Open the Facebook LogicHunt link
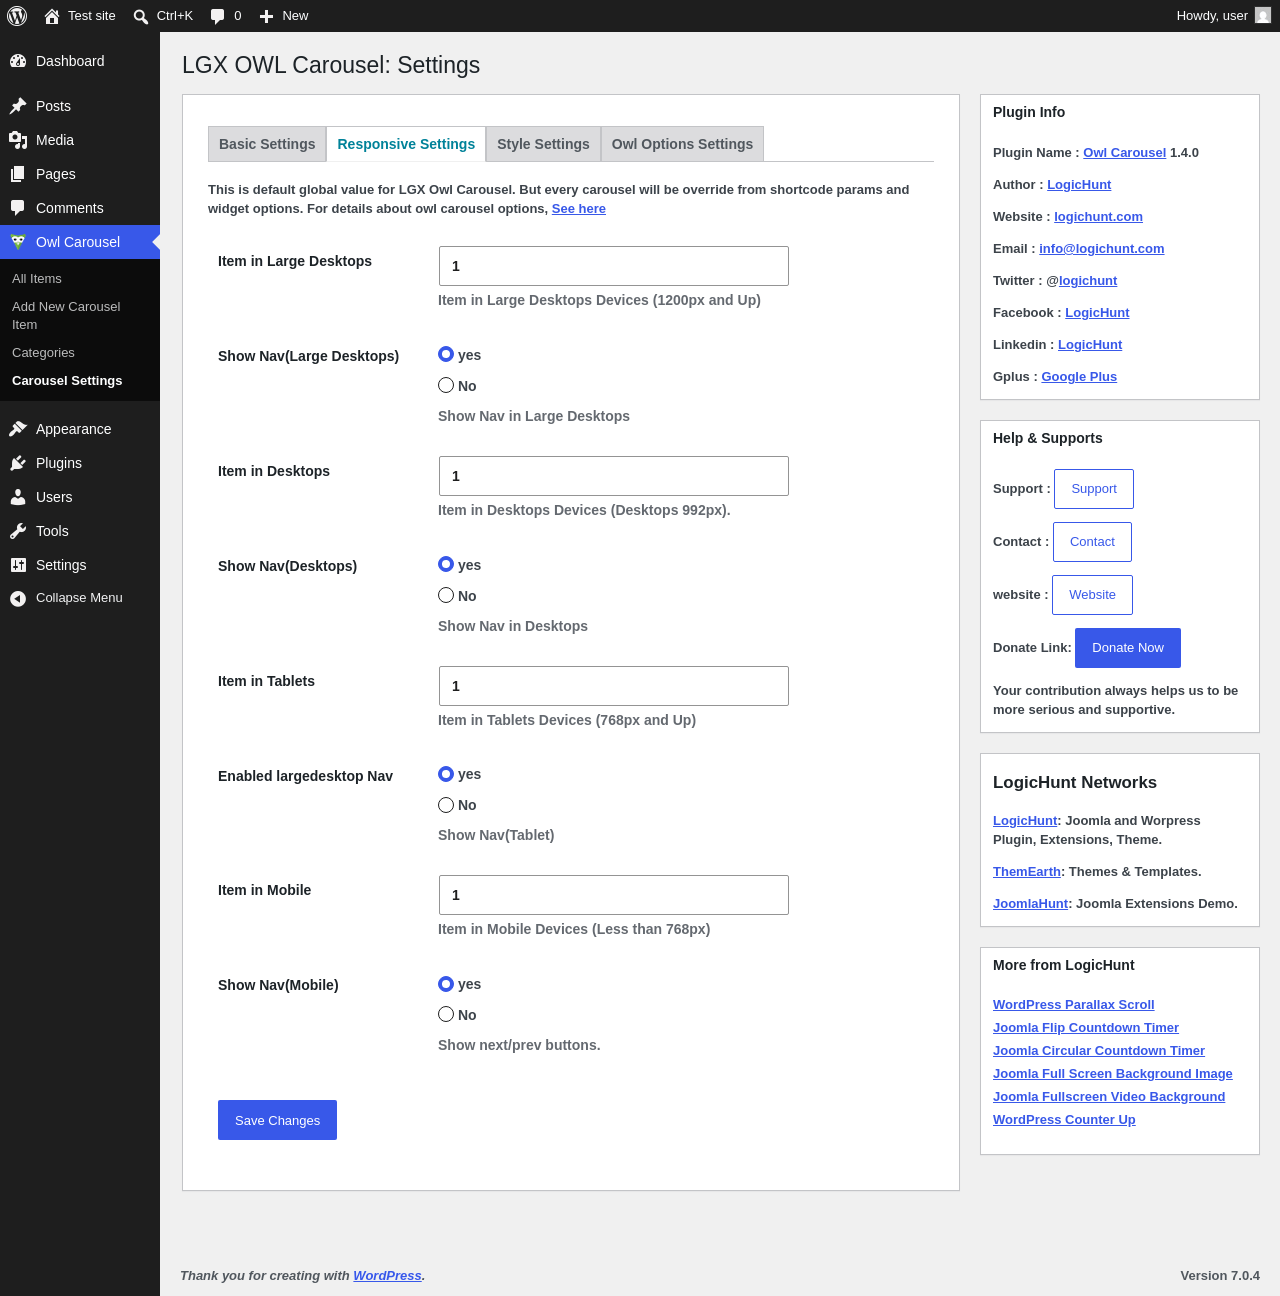This screenshot has width=1280, height=1296. (1097, 313)
